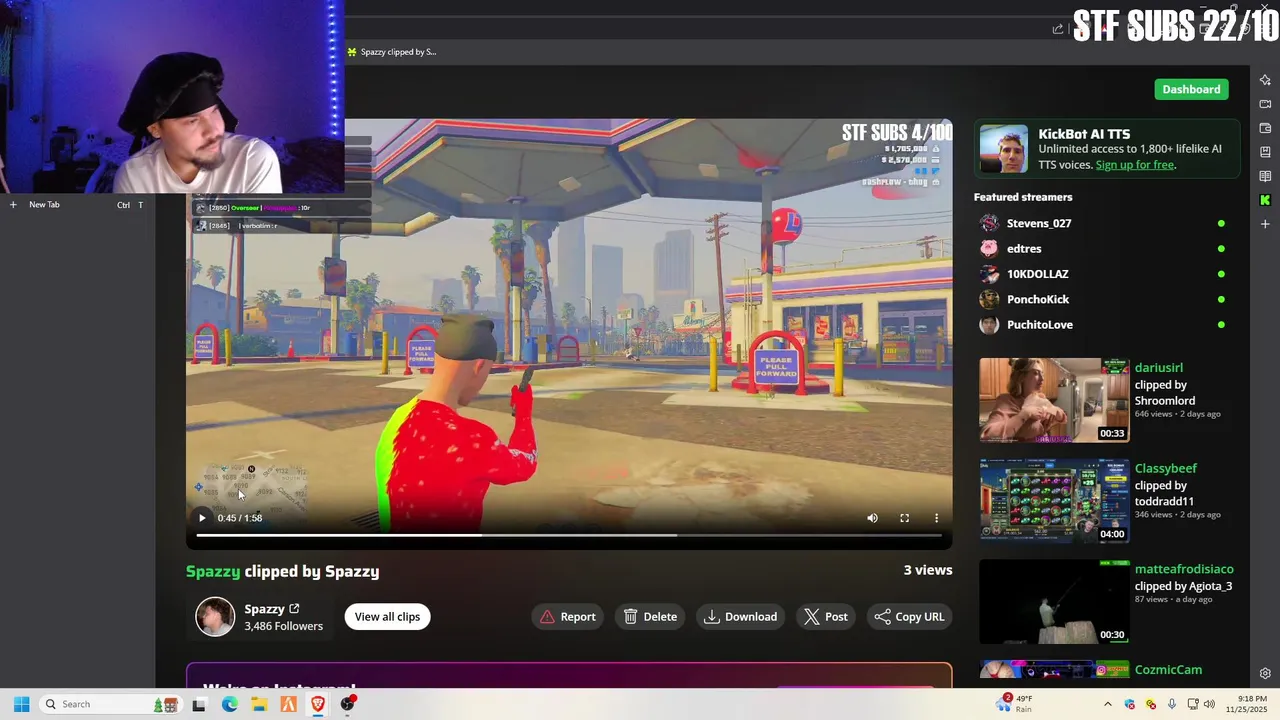The width and height of the screenshot is (1280, 720).
Task: Click the Classybeef channel name
Action: [x=1165, y=468]
